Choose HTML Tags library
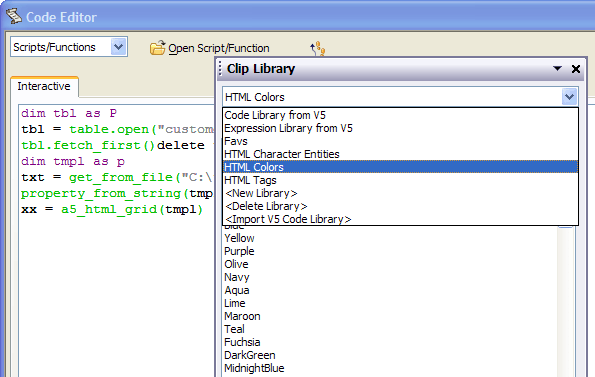Screen dimensions: 595x377 (x=400, y=180)
